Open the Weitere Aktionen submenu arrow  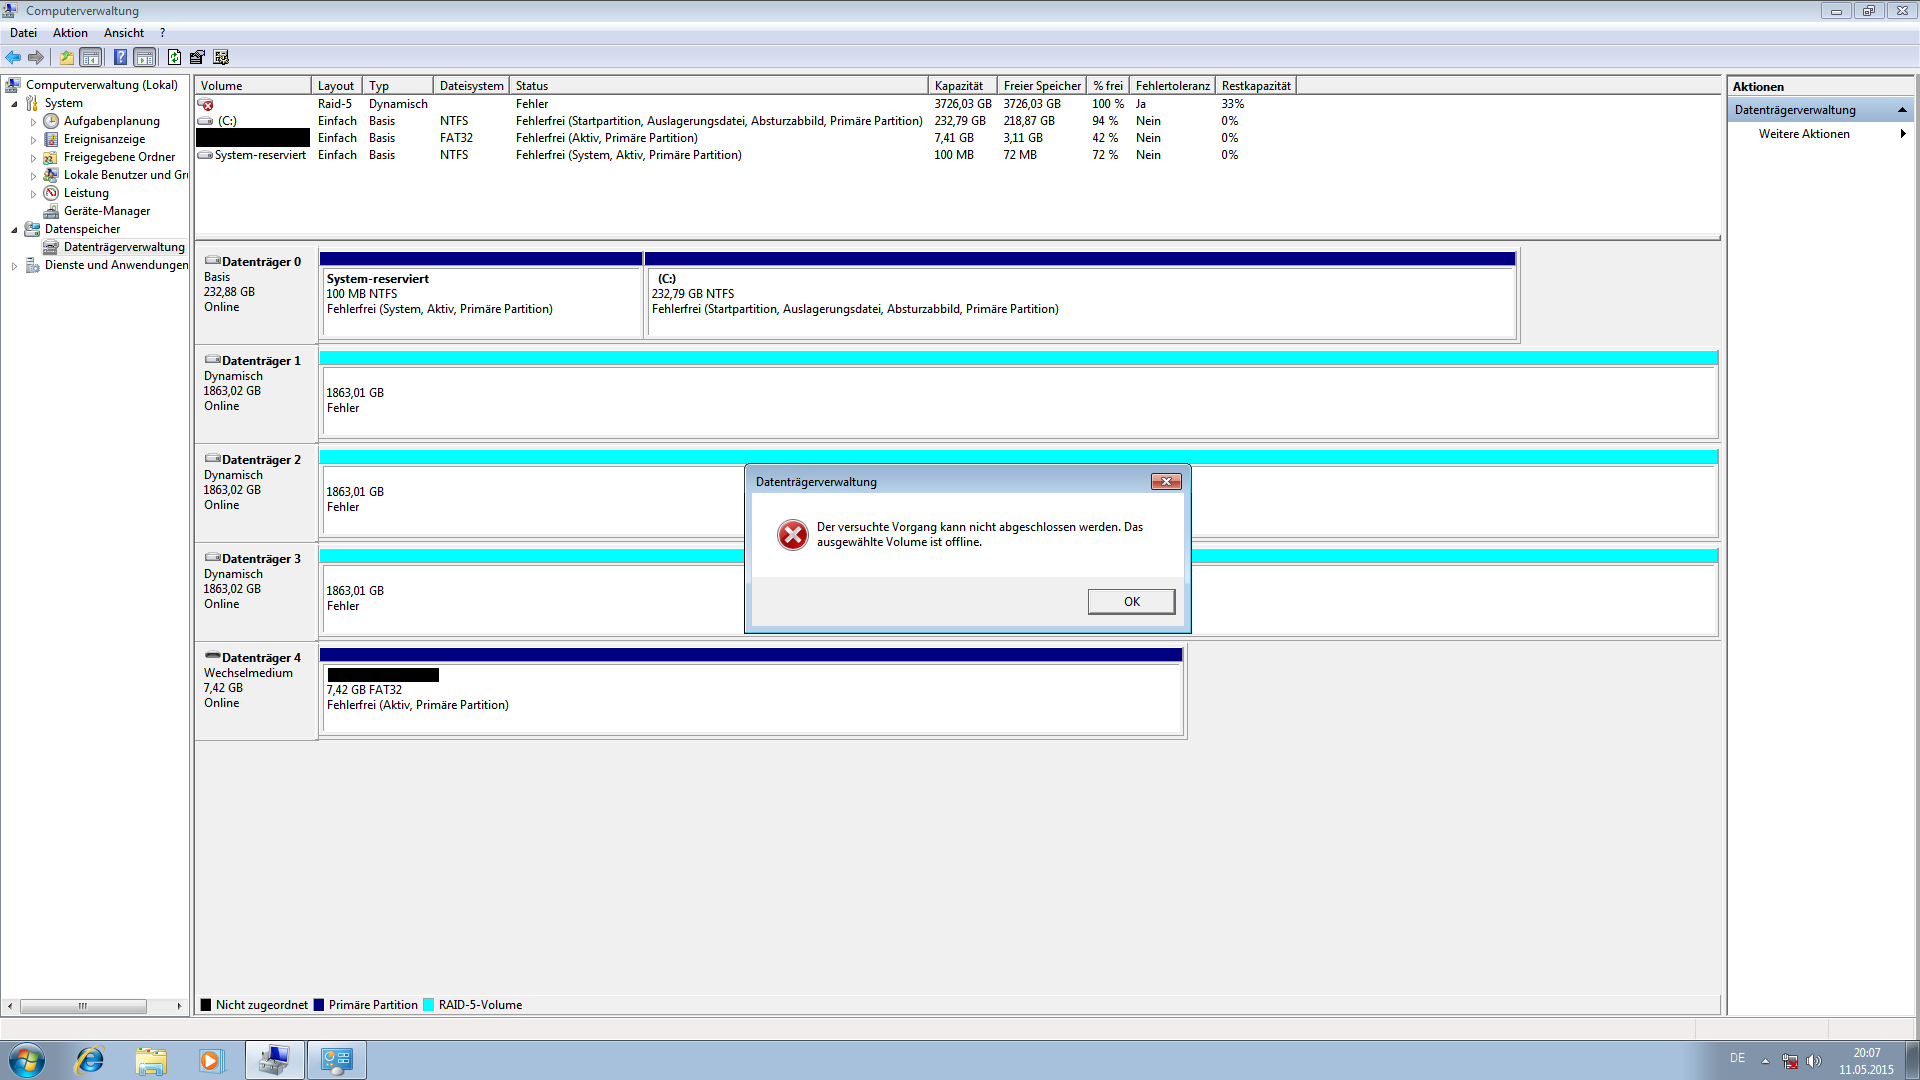[1902, 134]
